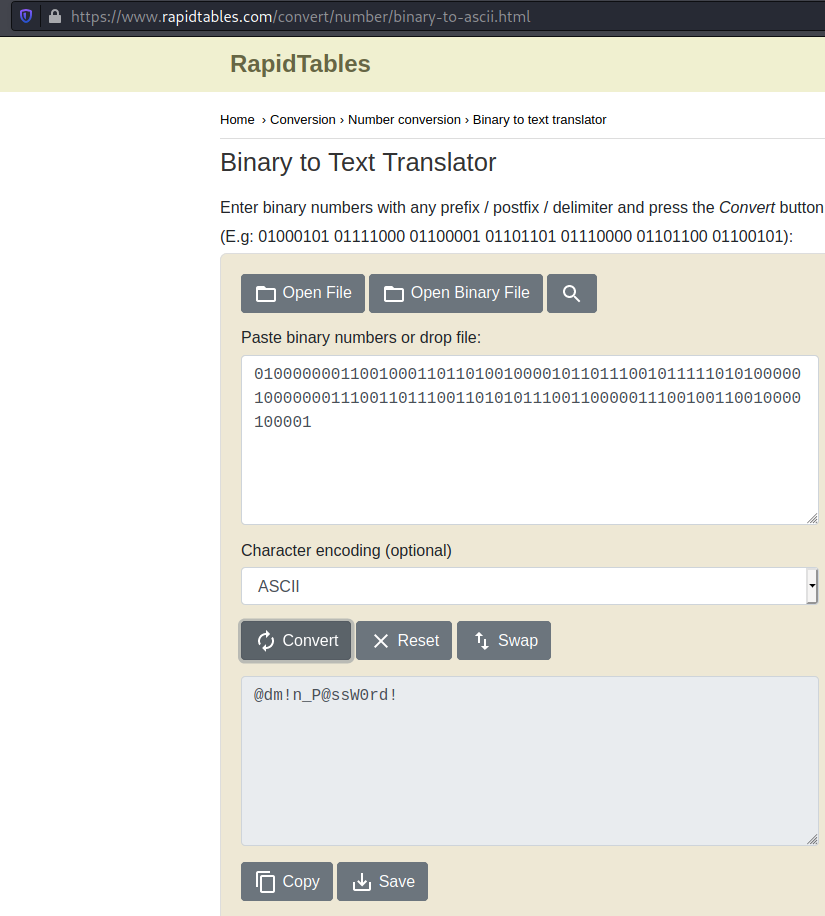
Task: Click the shield icon in the address bar
Action: pyautogui.click(x=26, y=17)
